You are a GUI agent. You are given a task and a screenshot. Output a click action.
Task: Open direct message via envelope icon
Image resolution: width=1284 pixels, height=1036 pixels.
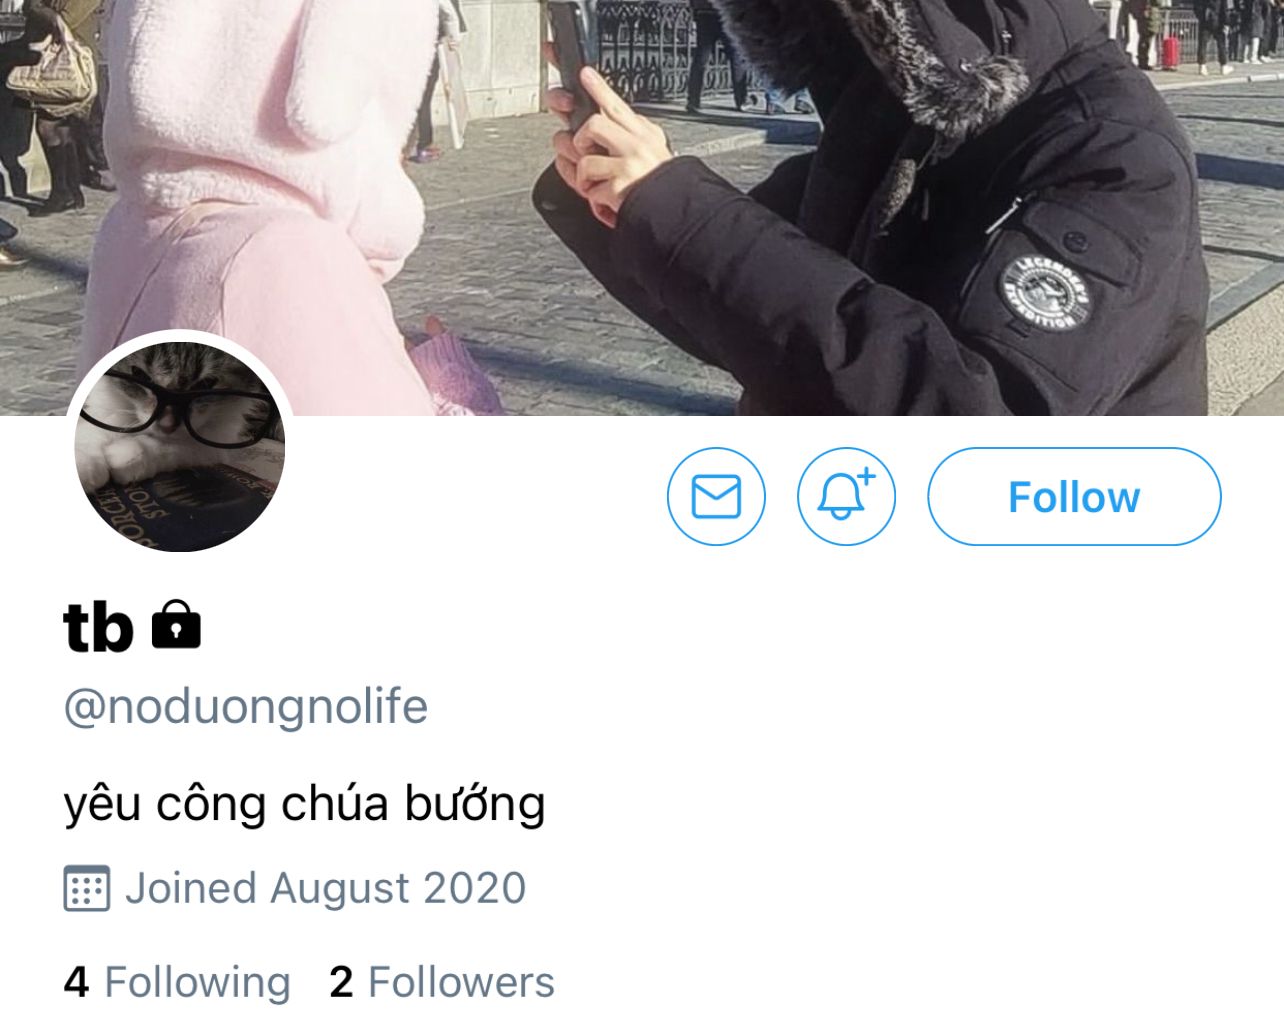[716, 497]
